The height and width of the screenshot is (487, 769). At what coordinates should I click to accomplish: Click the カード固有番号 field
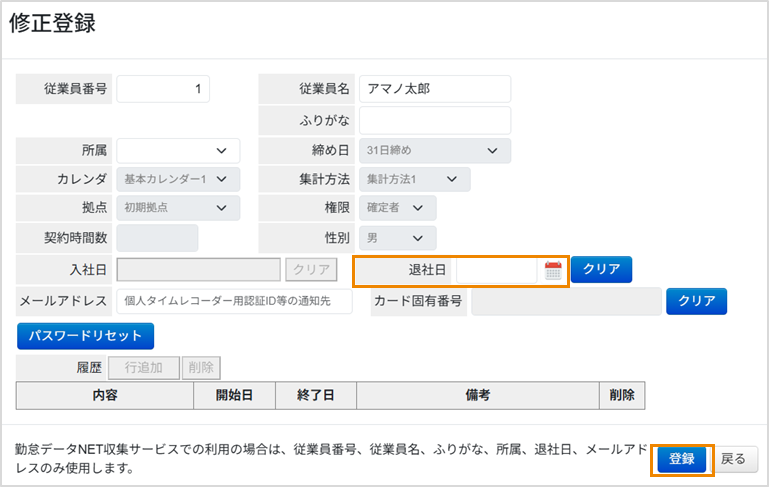pos(566,301)
